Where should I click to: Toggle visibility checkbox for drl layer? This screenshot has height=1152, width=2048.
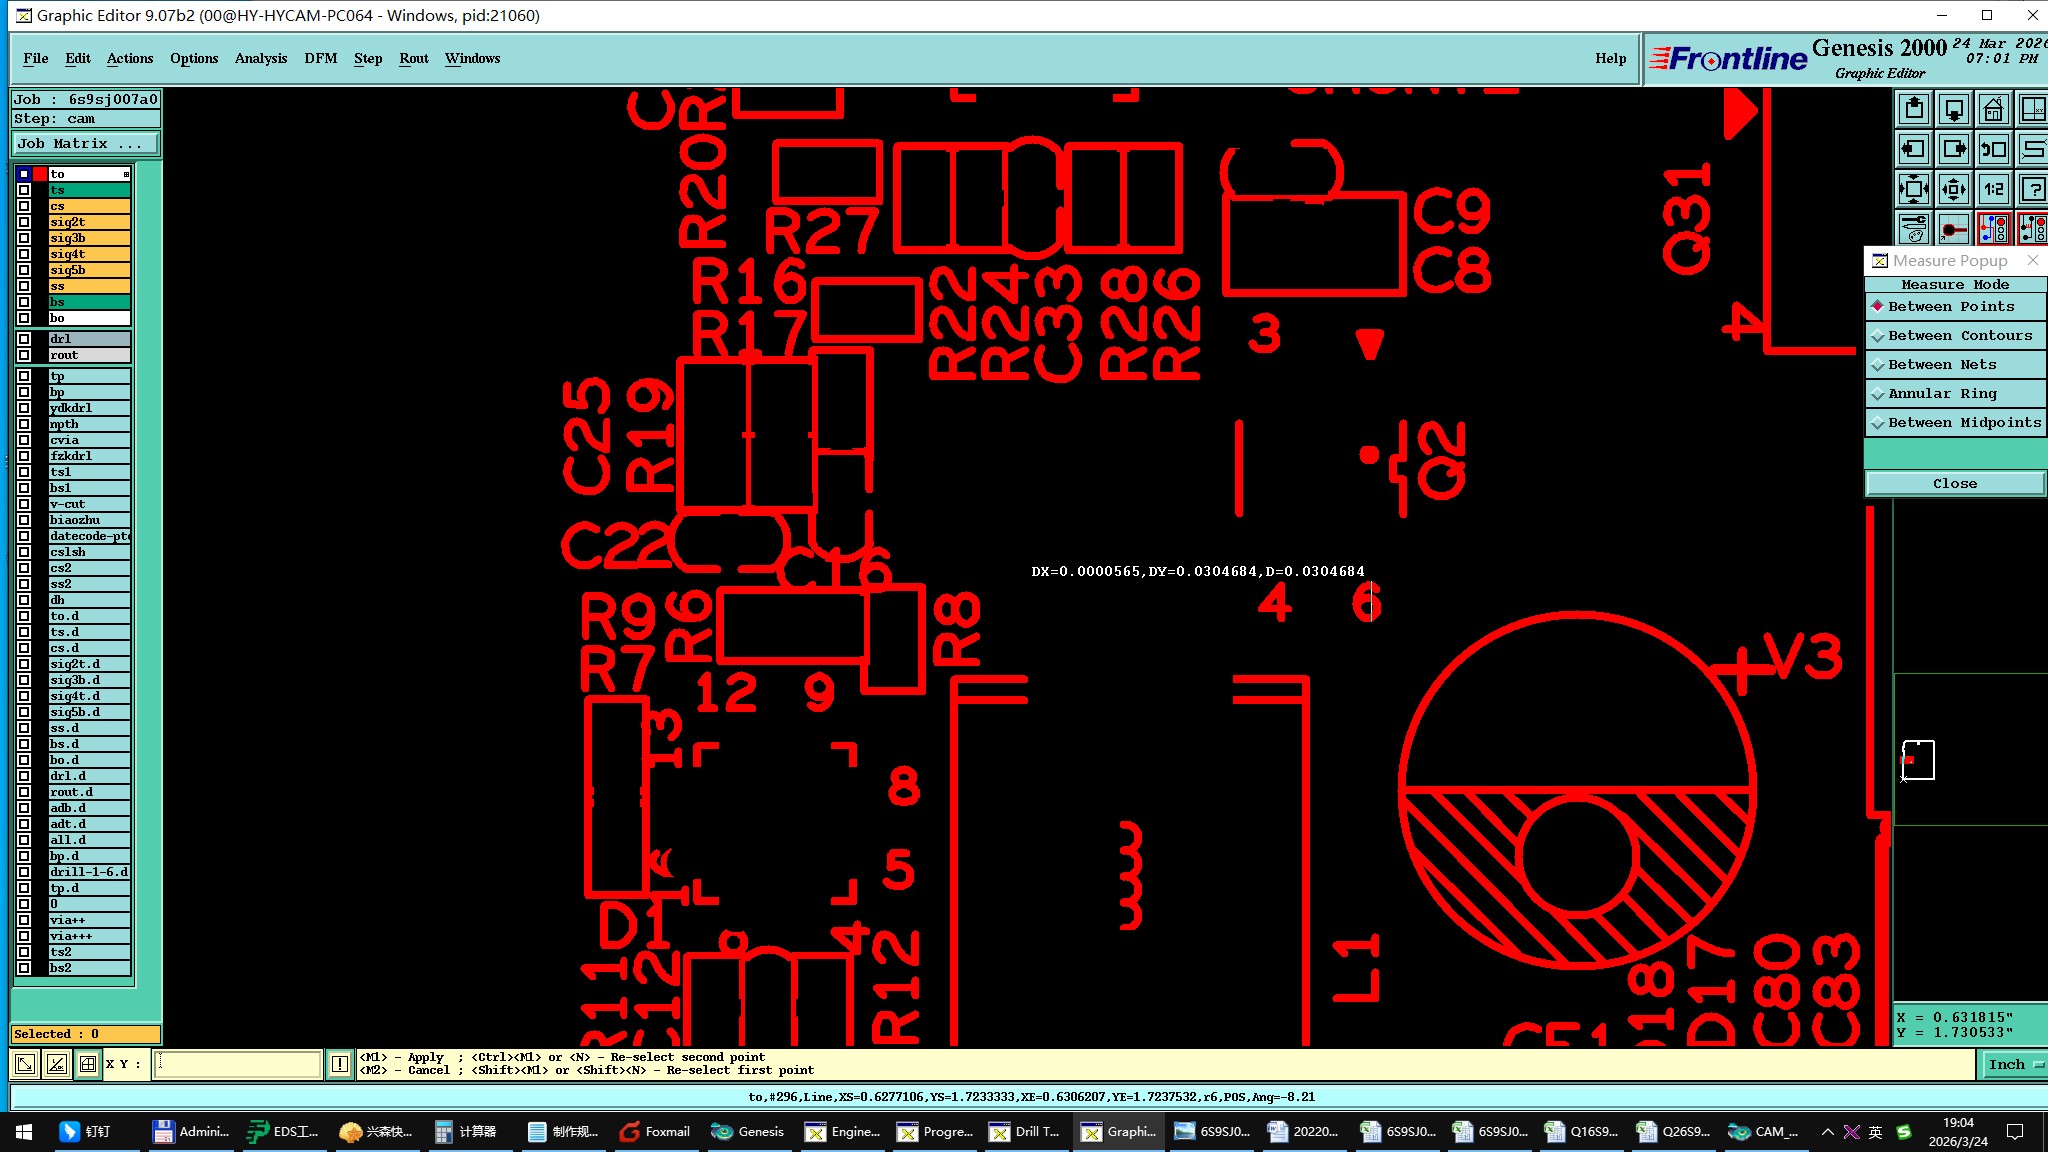[24, 339]
